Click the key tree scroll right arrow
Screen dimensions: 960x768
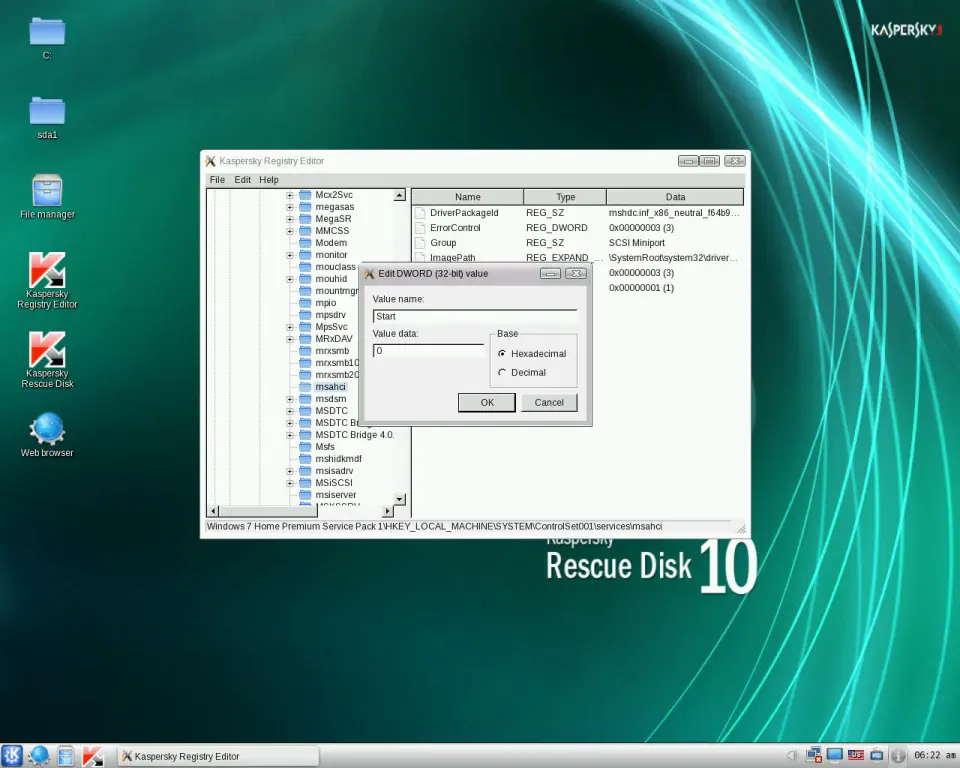click(x=388, y=511)
